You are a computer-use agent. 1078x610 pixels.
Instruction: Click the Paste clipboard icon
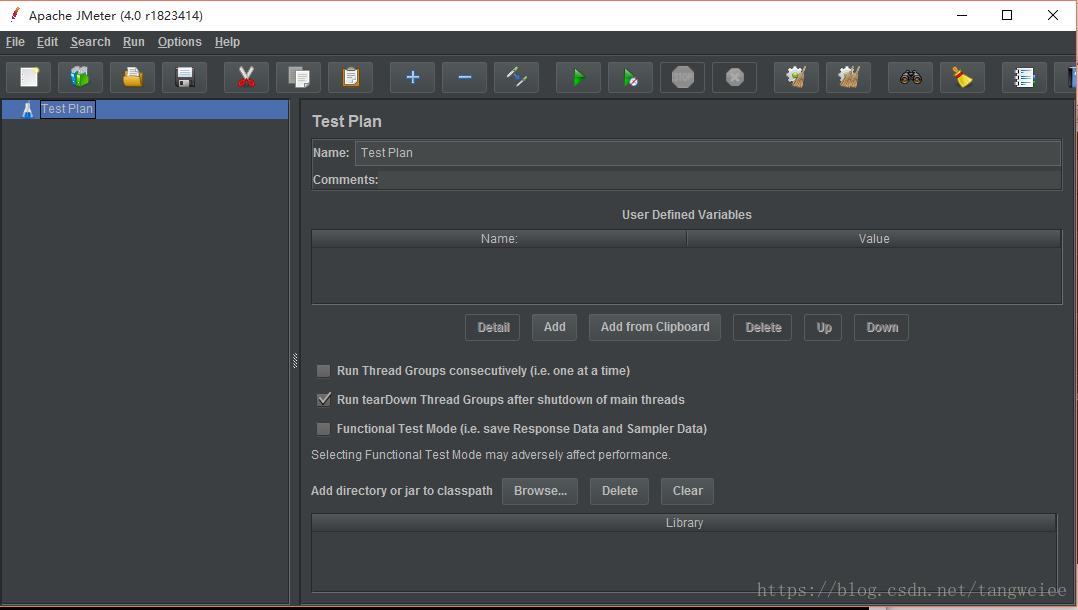[351, 77]
